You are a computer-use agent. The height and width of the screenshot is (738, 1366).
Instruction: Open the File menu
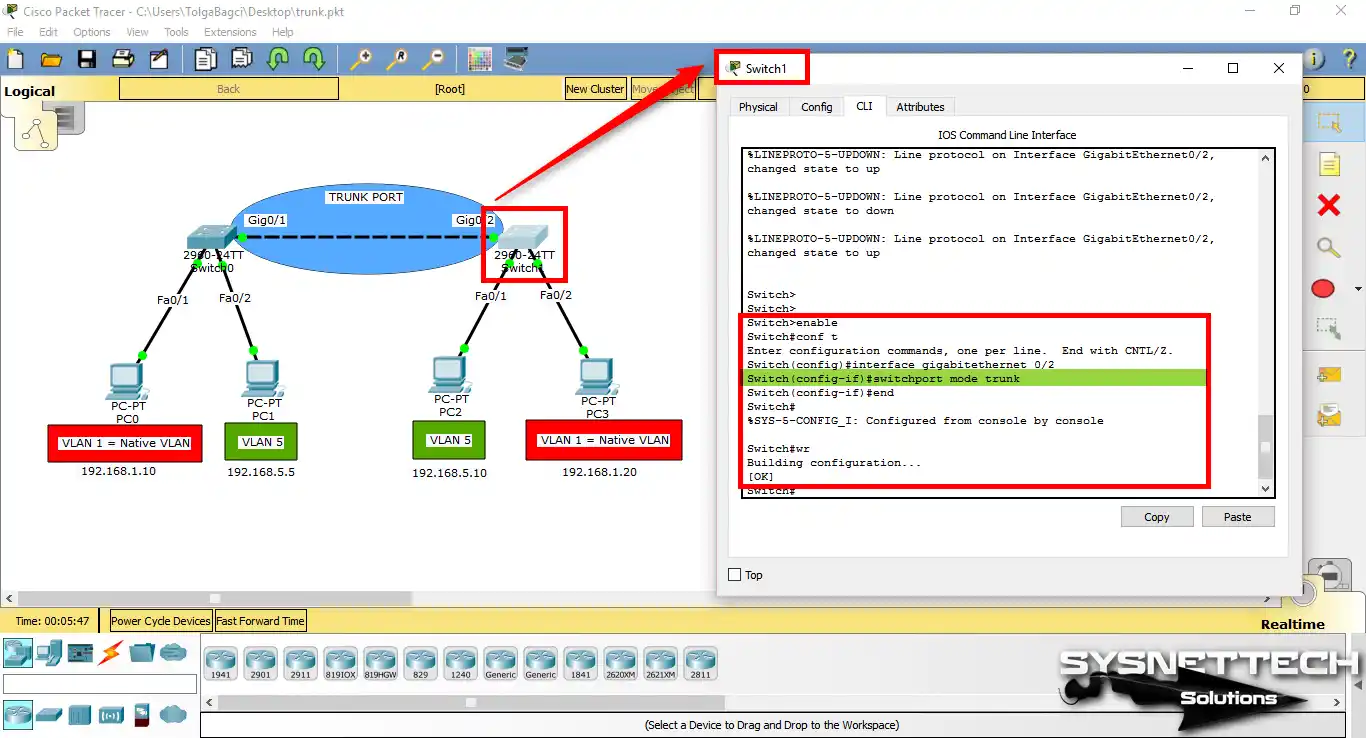[15, 32]
